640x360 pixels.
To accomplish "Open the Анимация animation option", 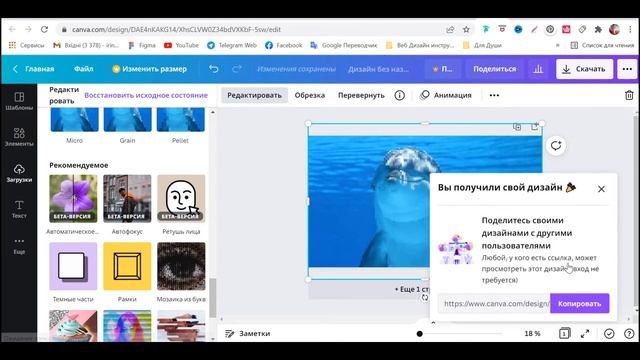I will click(x=446, y=95).
